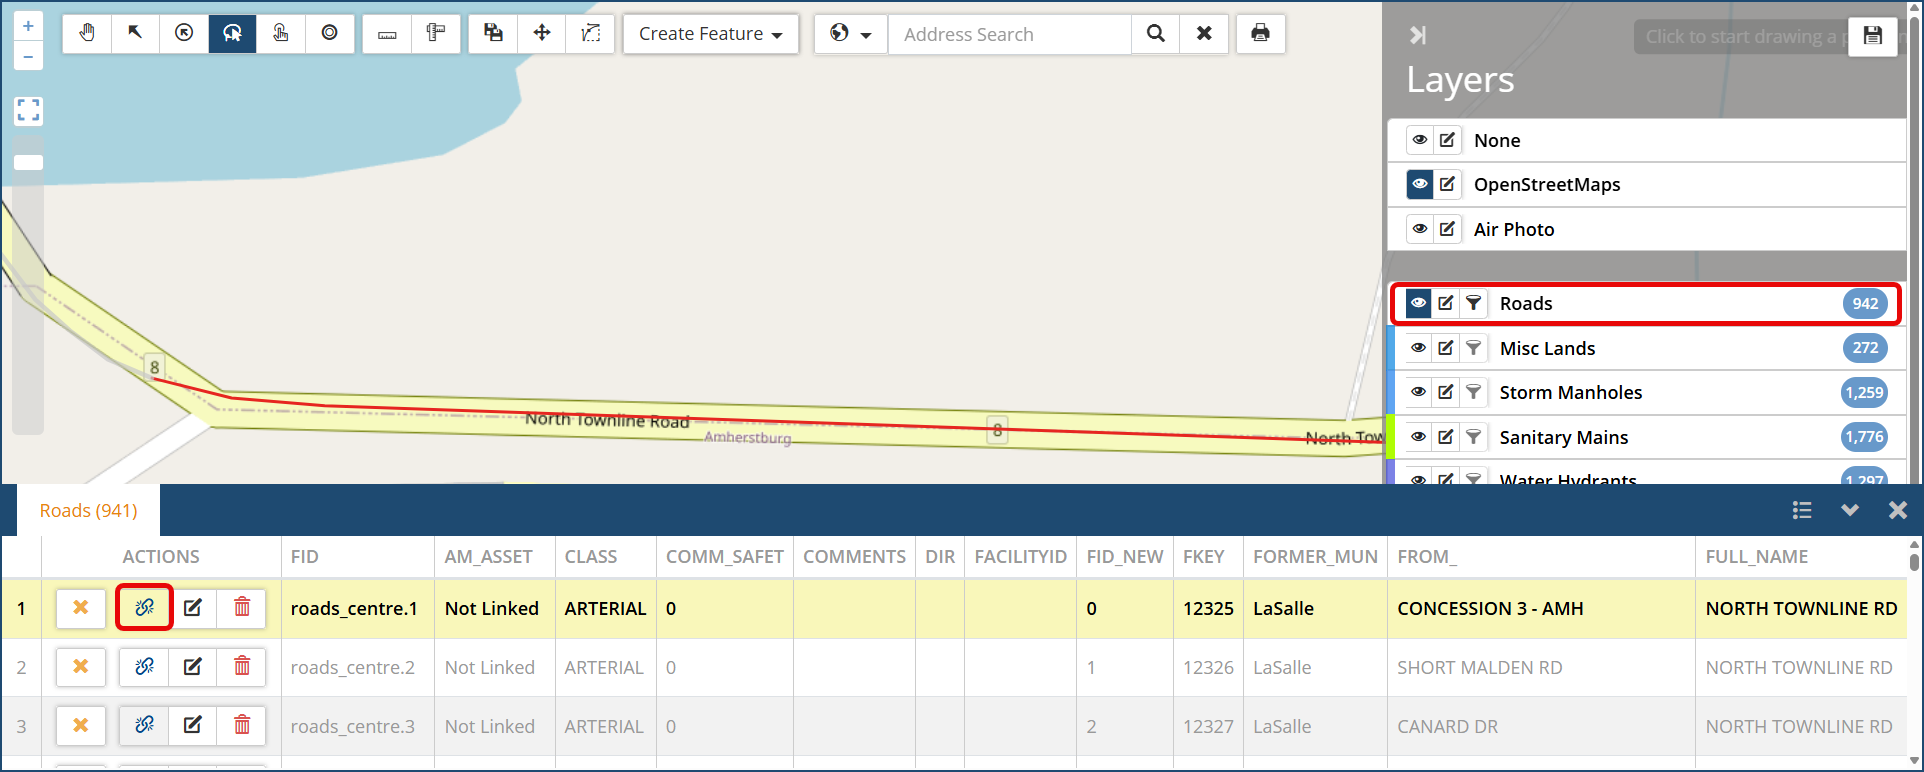
Task: Click the FORMER_MUN column header
Action: point(1316,557)
